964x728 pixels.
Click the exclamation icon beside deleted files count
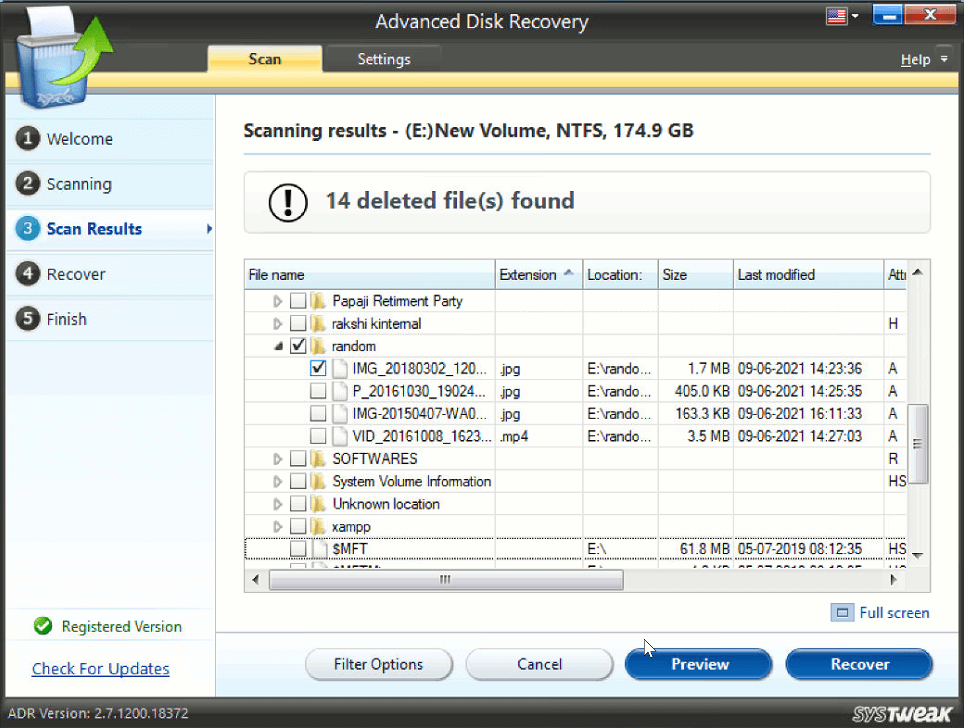point(287,201)
